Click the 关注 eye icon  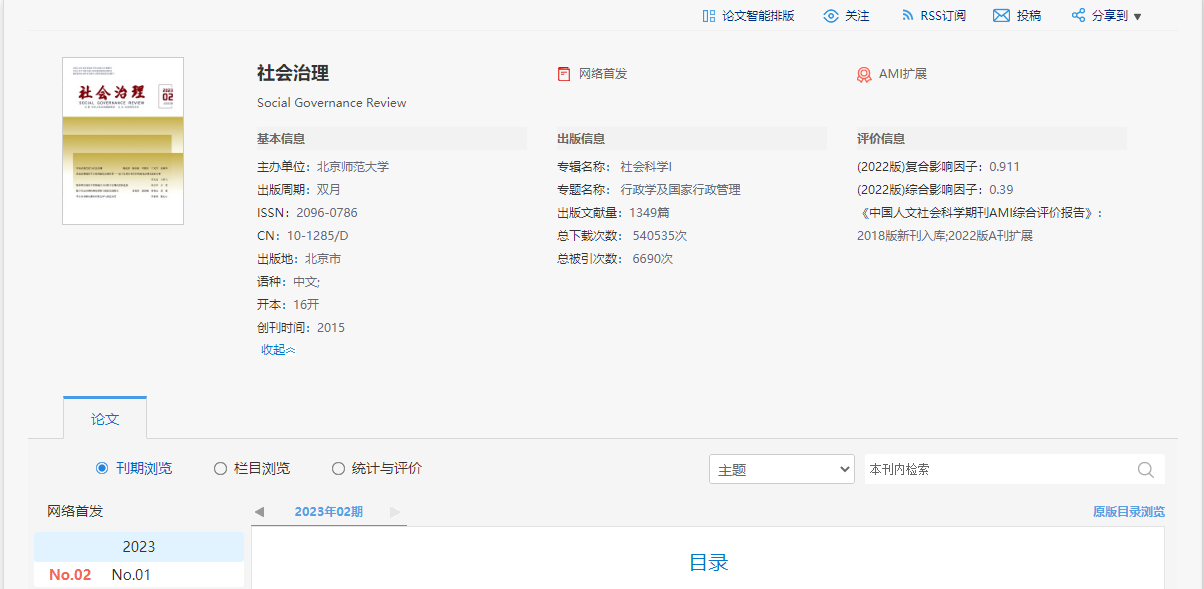point(830,16)
